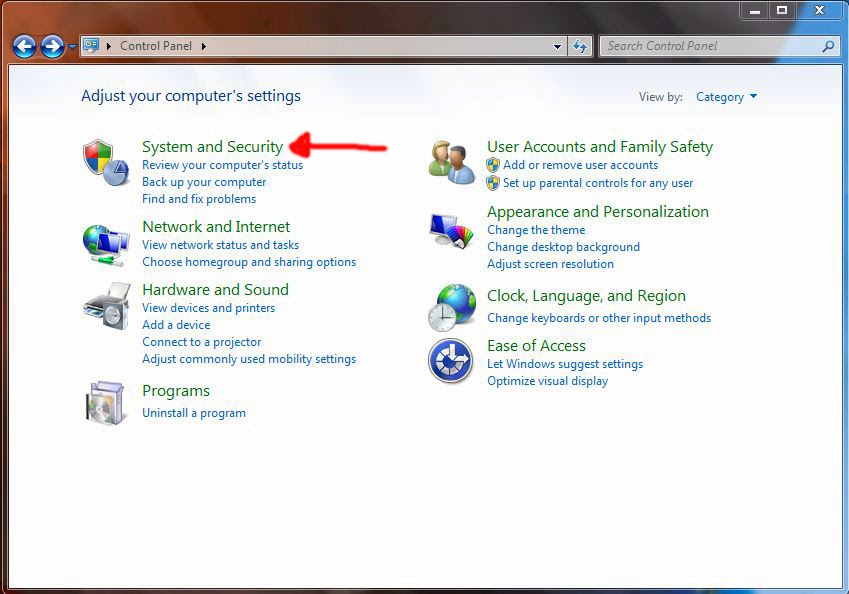Open Hardware and Sound category

(215, 290)
